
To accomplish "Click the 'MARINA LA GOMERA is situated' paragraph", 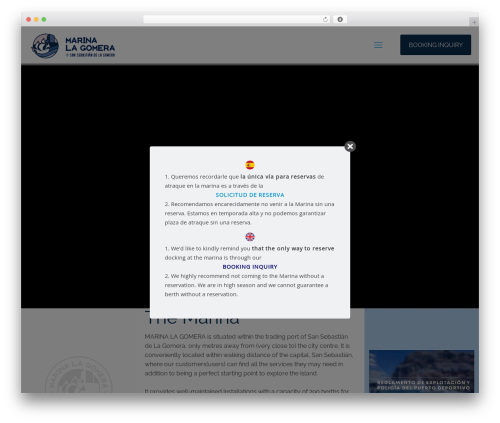I will (x=248, y=355).
